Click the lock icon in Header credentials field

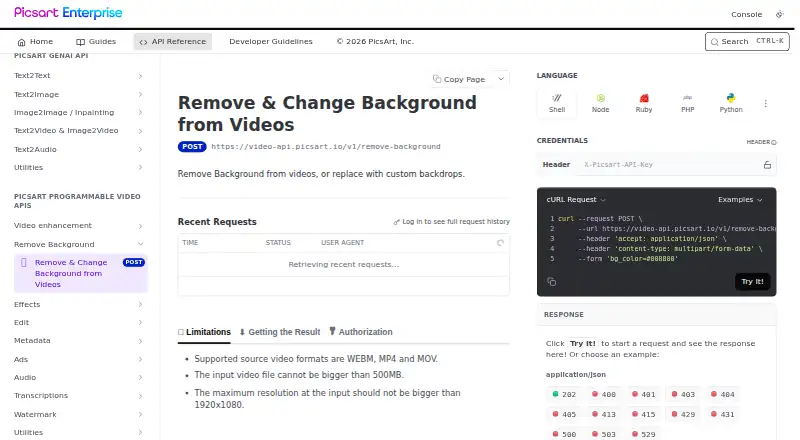pos(767,165)
